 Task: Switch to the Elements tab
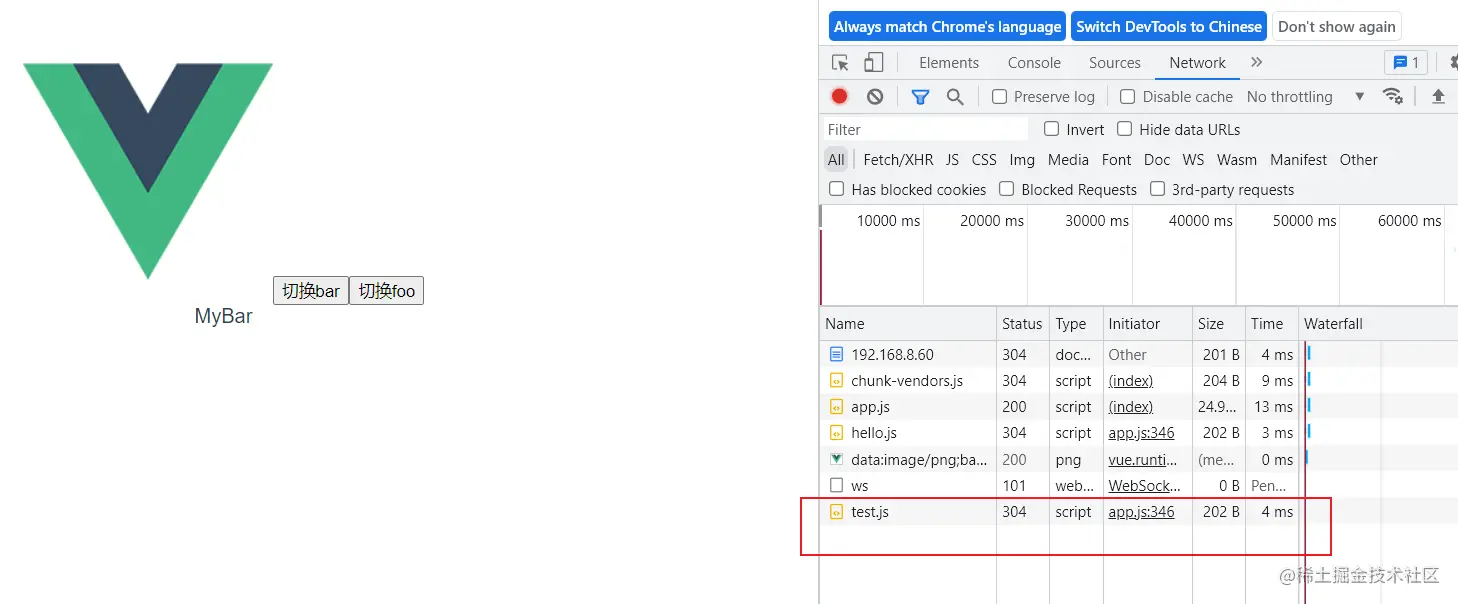tap(949, 62)
